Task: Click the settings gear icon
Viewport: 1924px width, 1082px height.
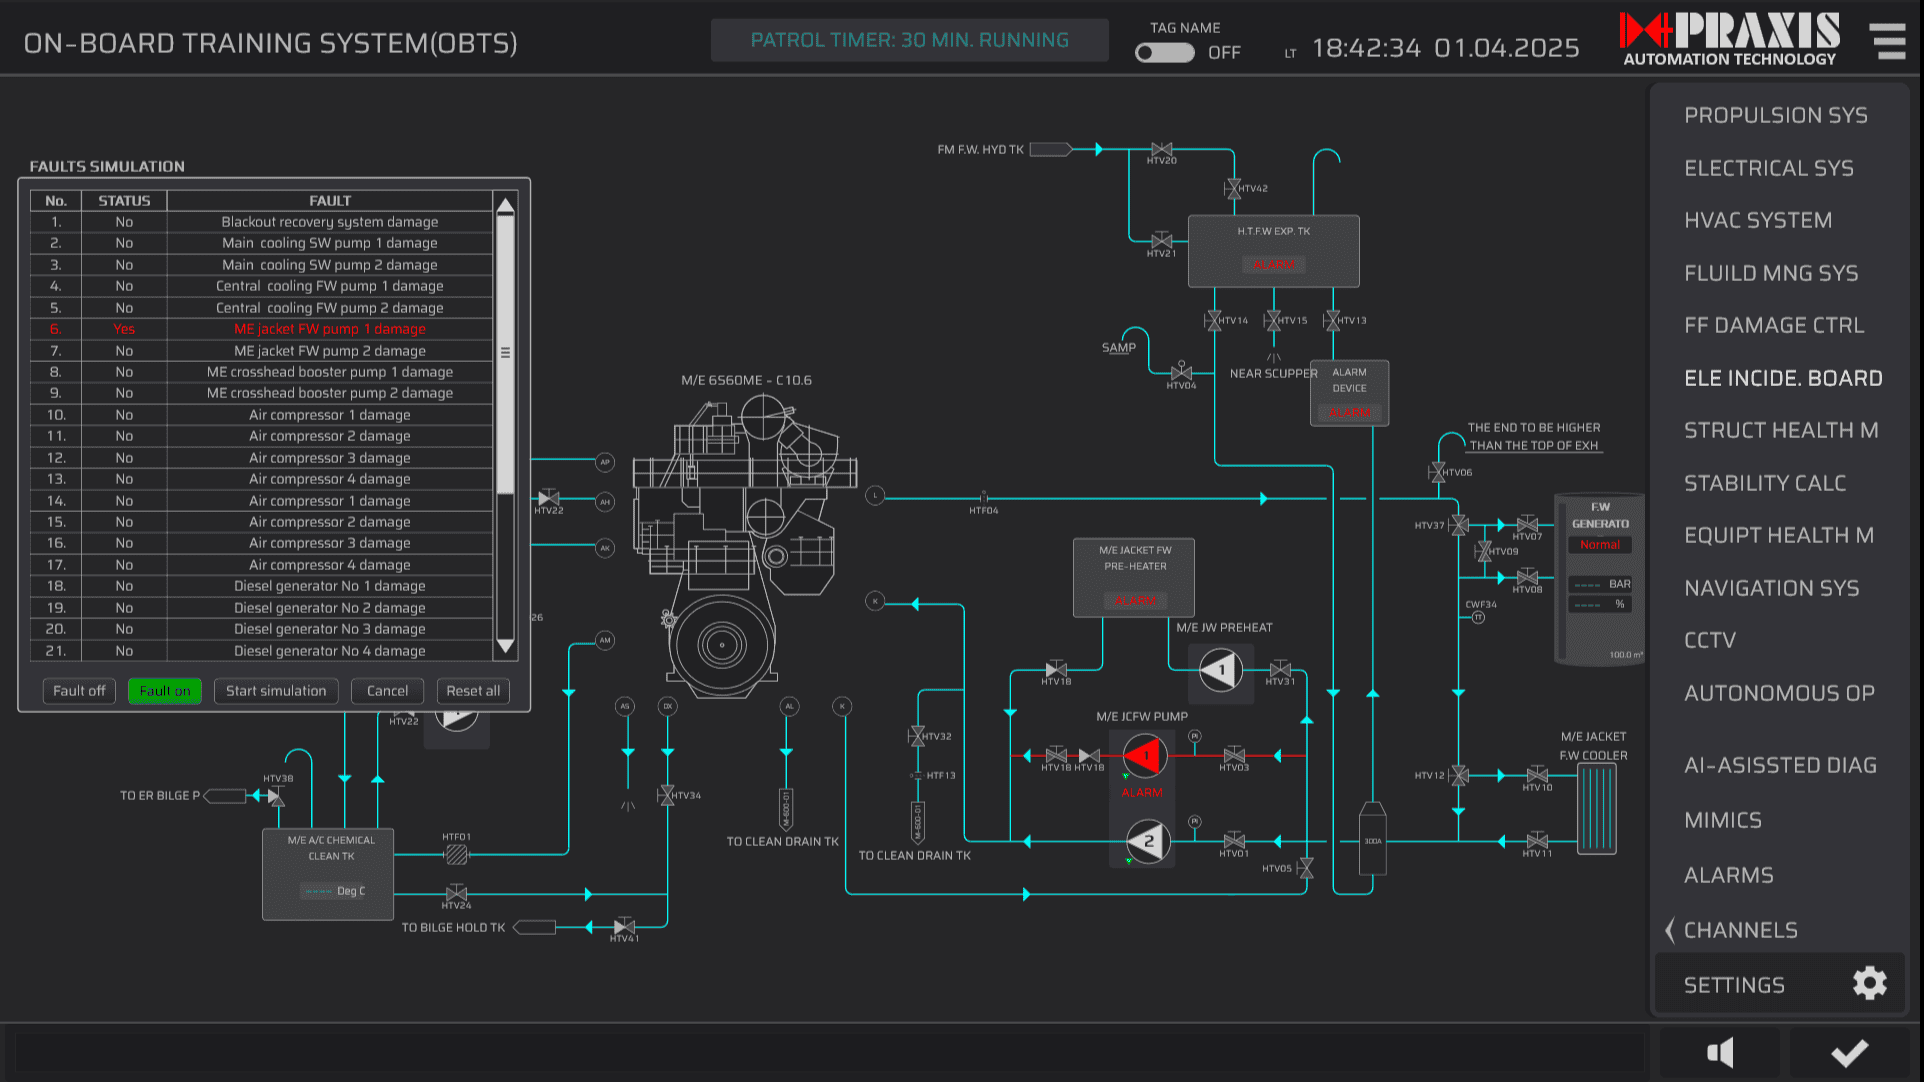Action: pos(1869,984)
